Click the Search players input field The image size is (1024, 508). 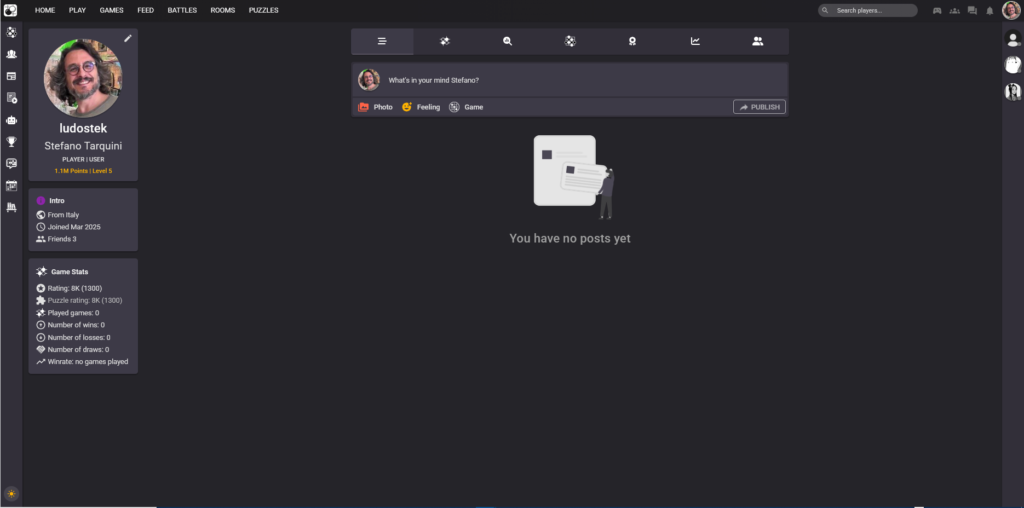[872, 11]
